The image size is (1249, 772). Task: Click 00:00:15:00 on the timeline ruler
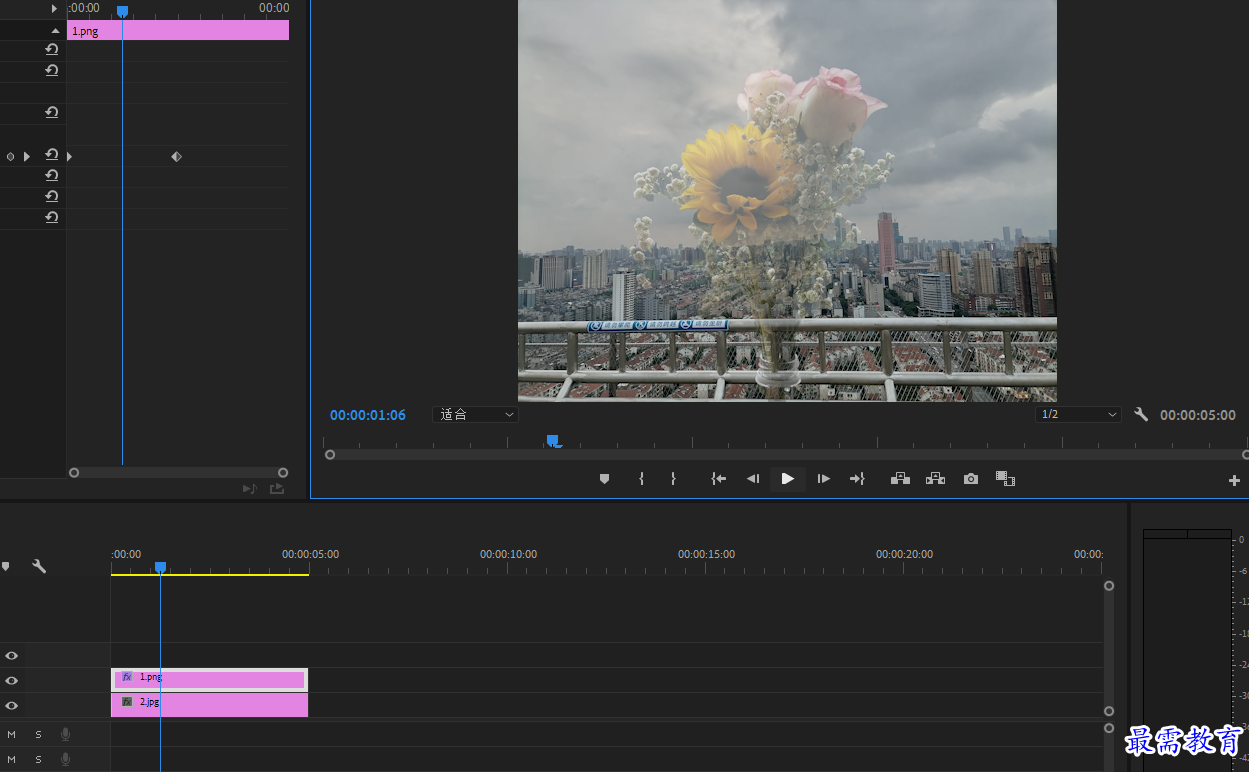coord(706,554)
